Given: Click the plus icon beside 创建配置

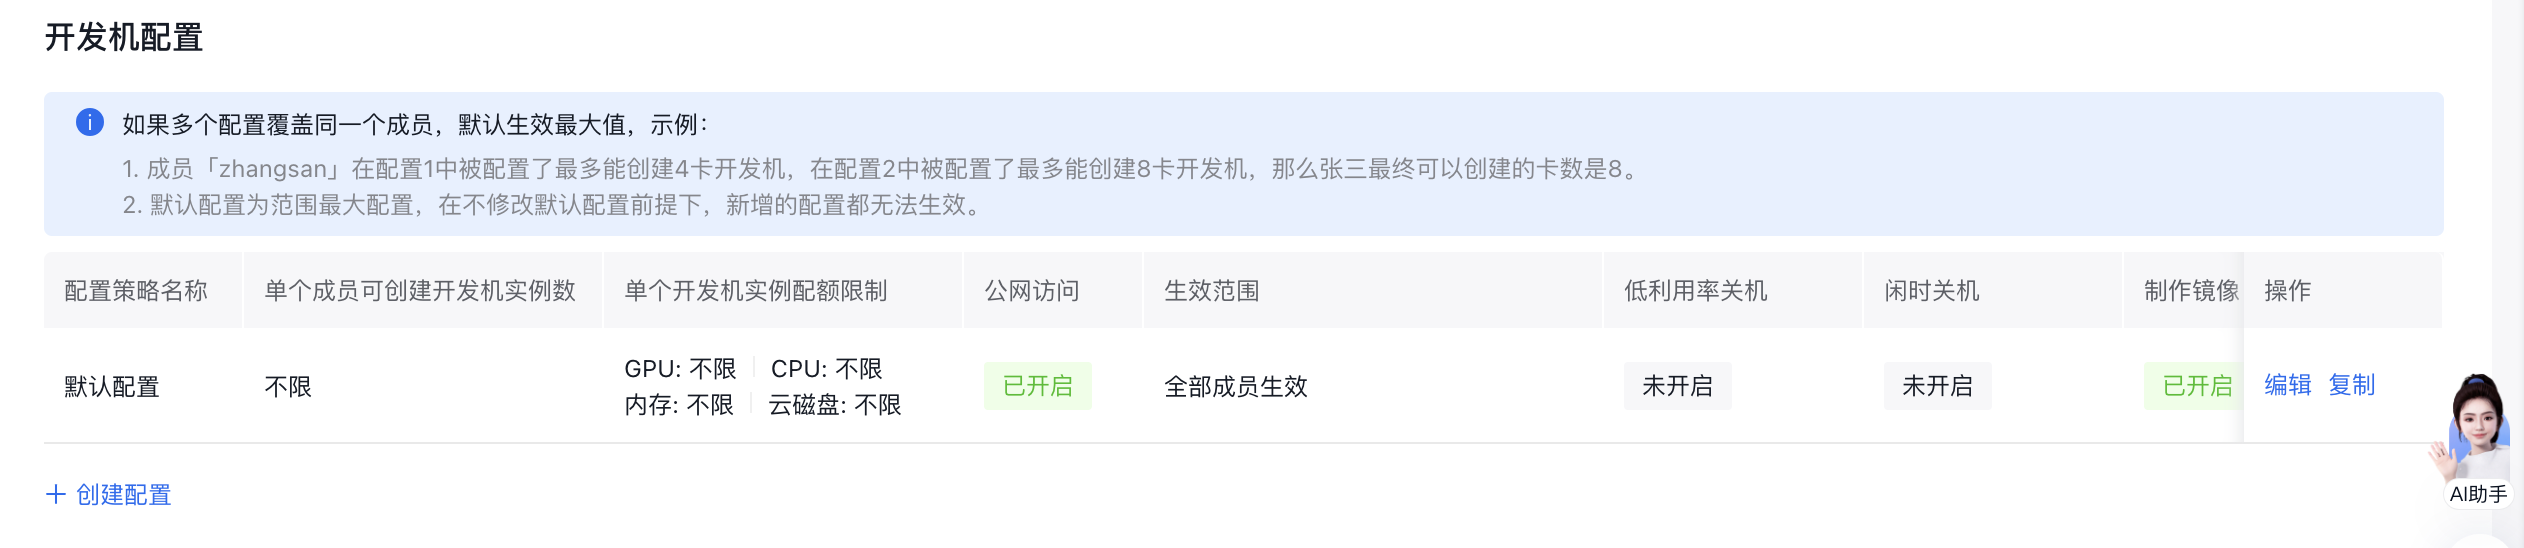Looking at the screenshot, I should [x=56, y=494].
